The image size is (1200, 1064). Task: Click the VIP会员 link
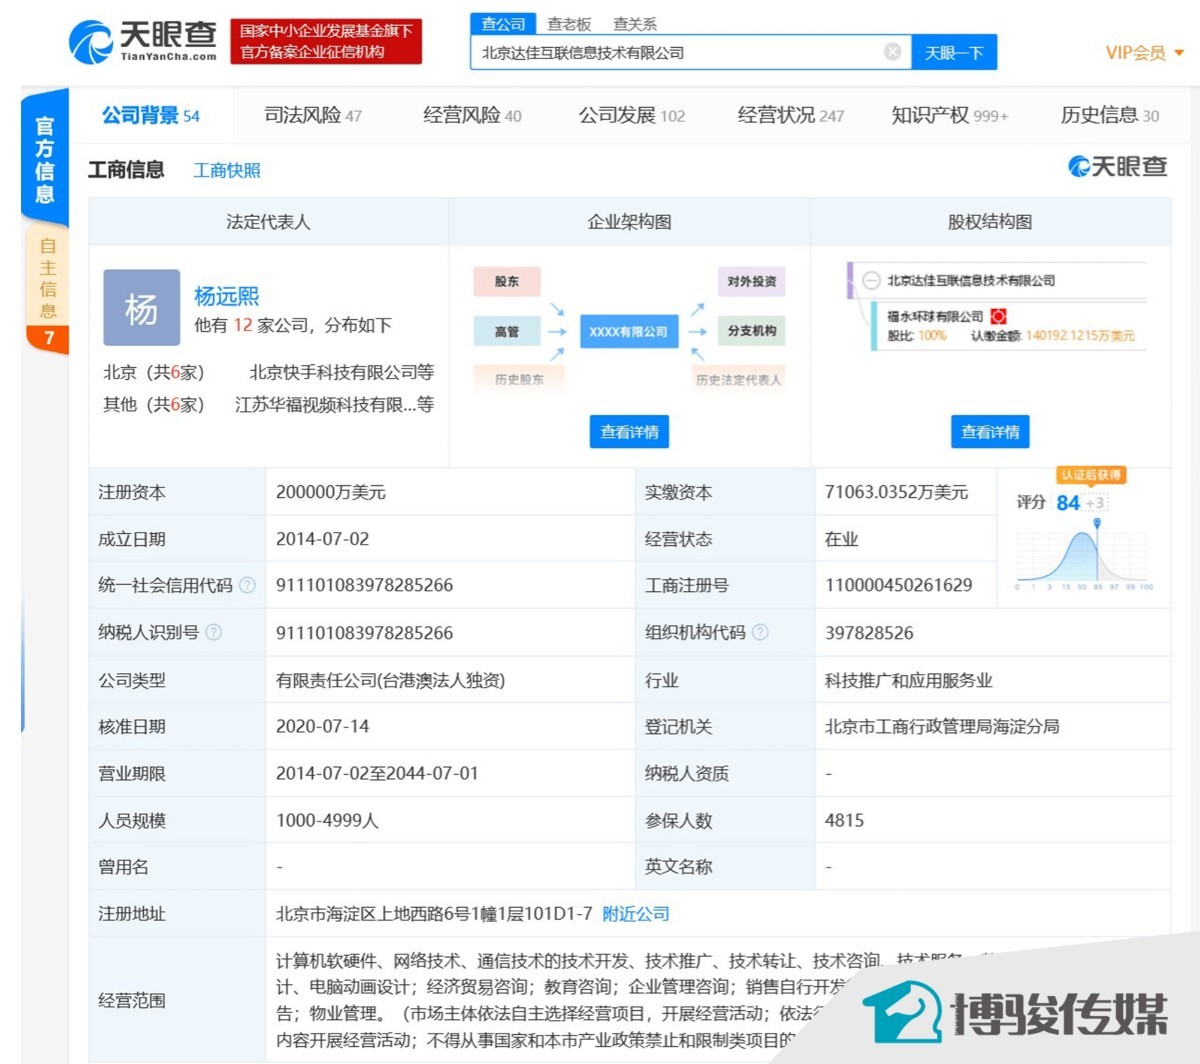click(1136, 53)
